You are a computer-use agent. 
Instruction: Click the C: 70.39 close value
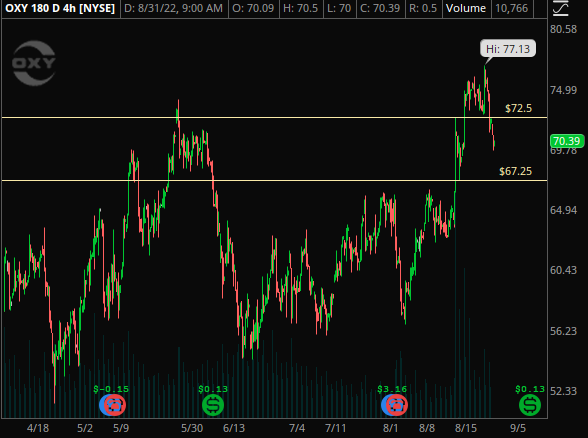coord(380,8)
